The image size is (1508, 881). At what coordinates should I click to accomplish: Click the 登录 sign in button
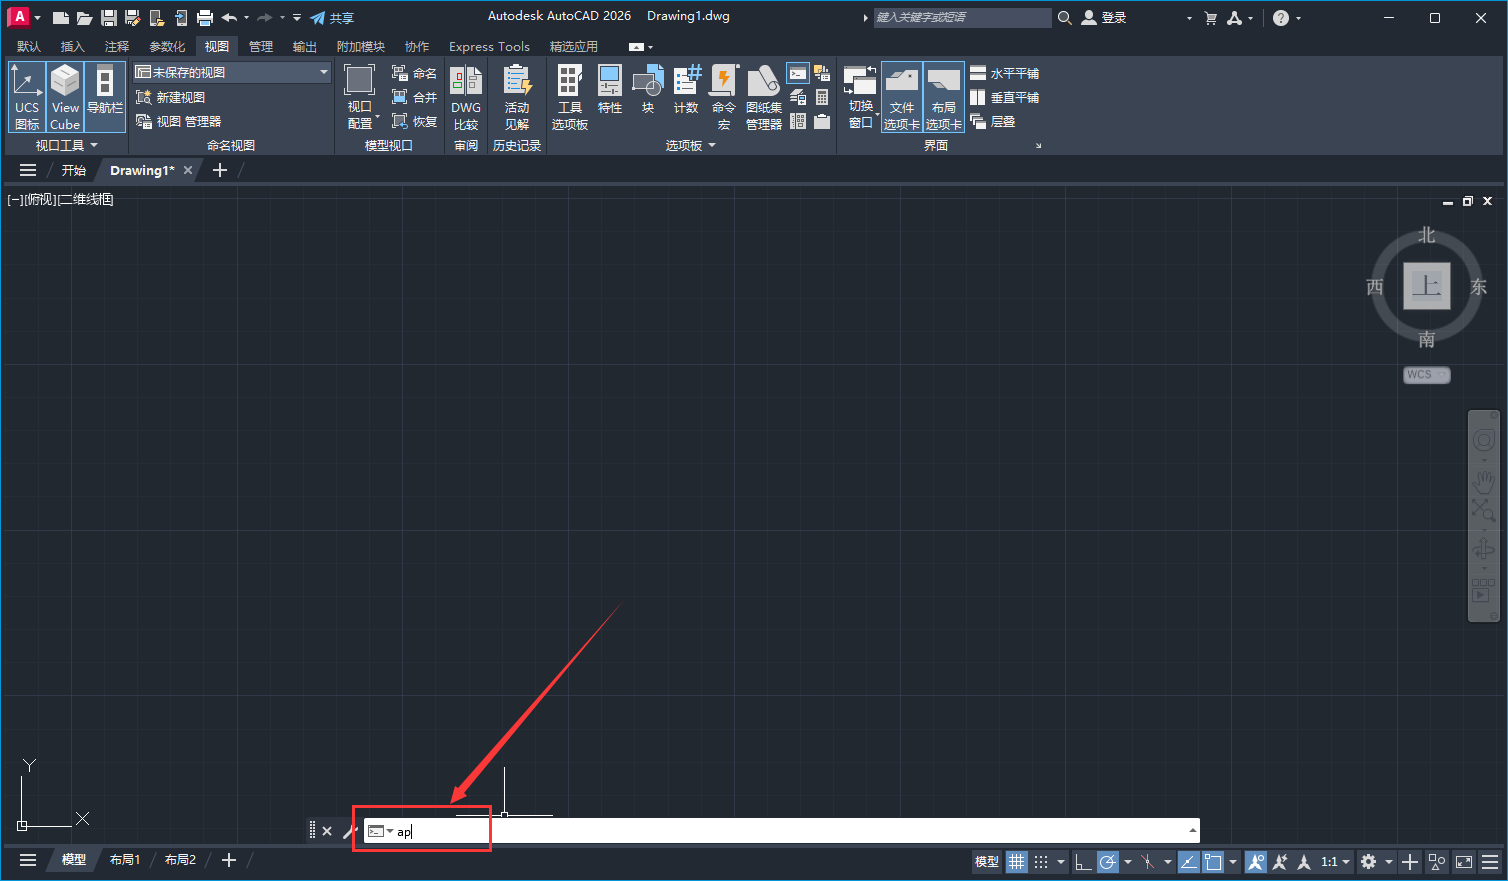click(x=1104, y=17)
